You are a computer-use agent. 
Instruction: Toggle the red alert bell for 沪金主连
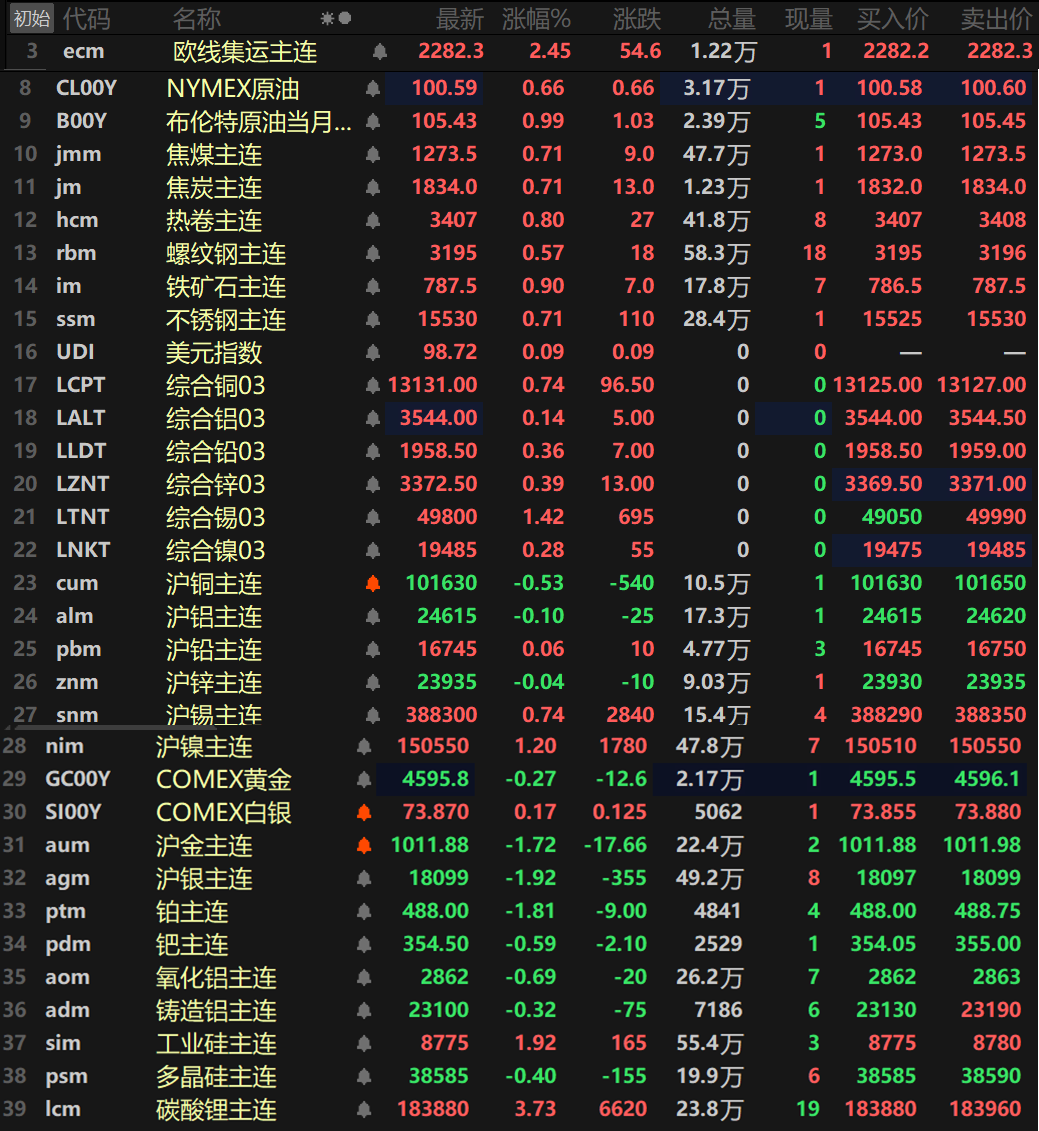[364, 846]
